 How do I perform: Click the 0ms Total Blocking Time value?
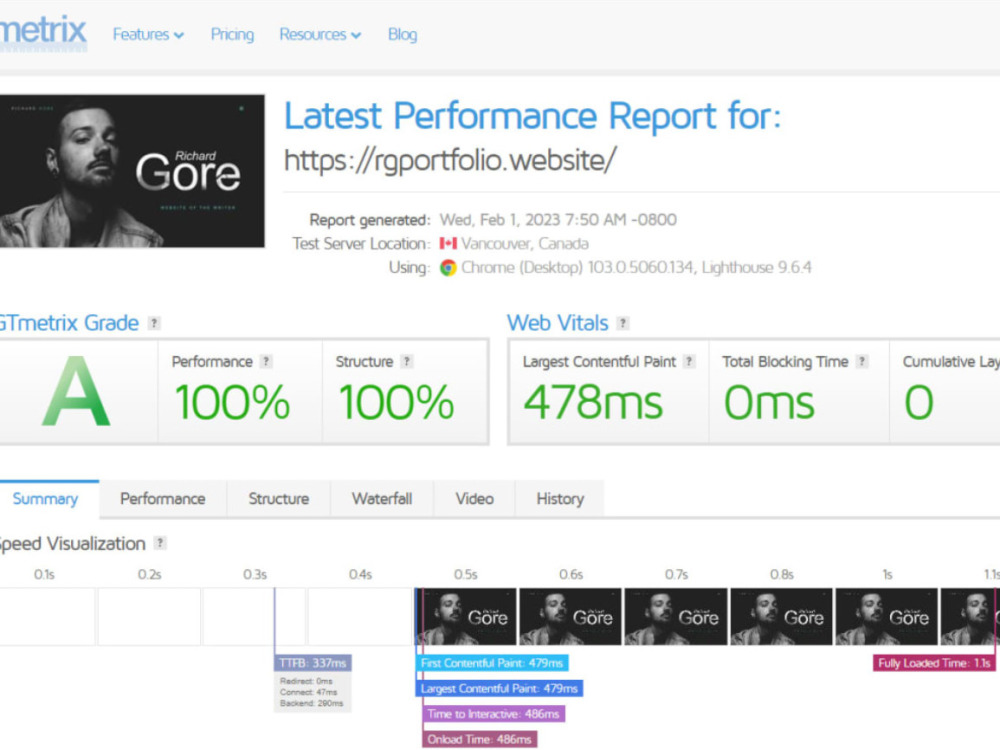(769, 402)
